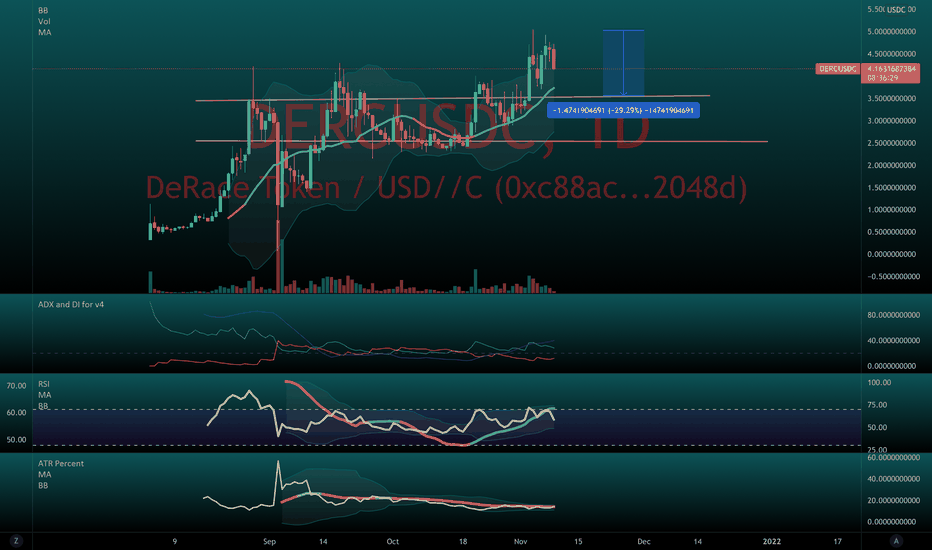Click the 'ADX and DI for v4' indicator title
This screenshot has width=932, height=550.
pyautogui.click(x=71, y=304)
